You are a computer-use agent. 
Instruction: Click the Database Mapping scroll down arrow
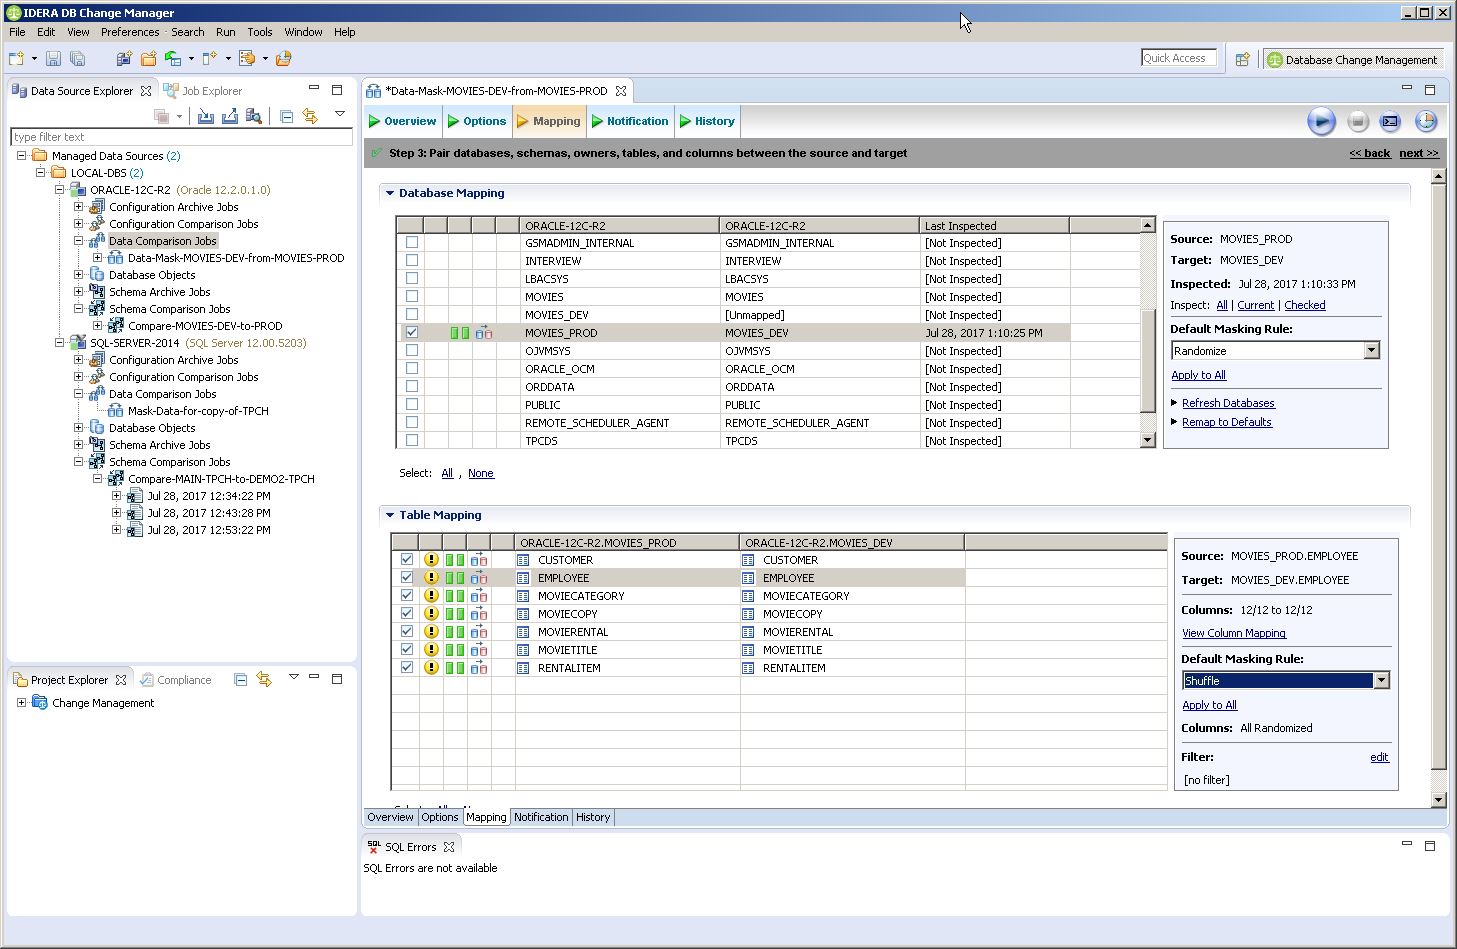click(1148, 440)
